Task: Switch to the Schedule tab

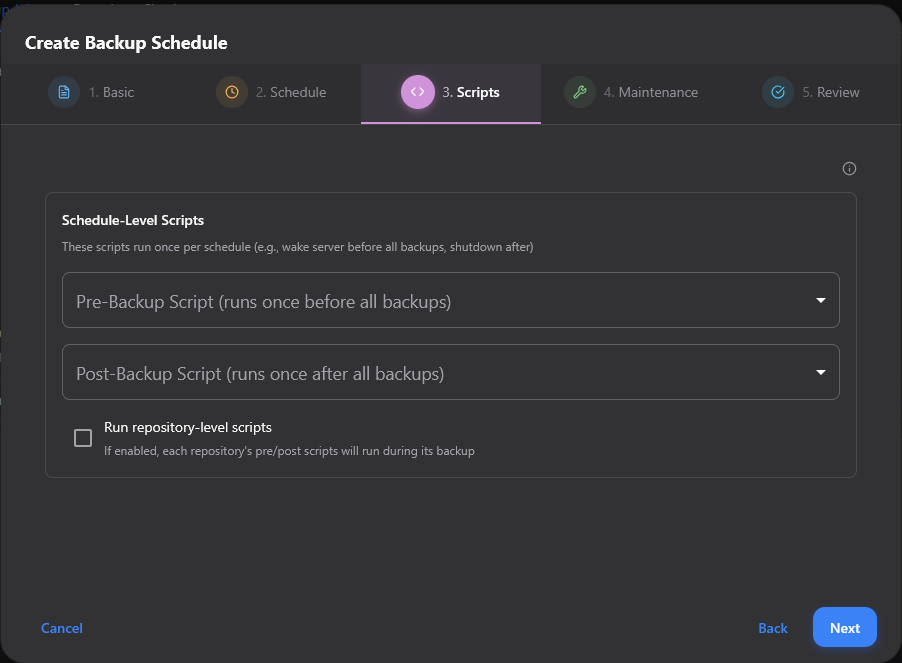Action: [270, 92]
